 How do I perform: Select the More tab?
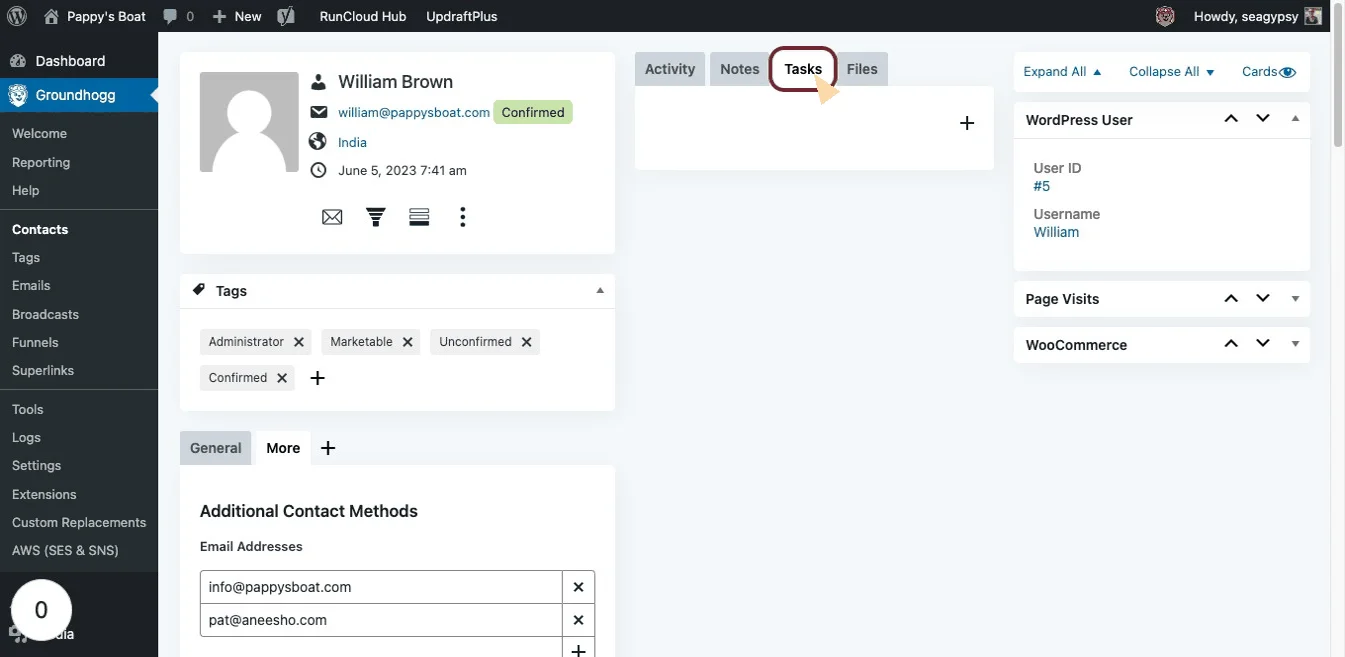283,448
